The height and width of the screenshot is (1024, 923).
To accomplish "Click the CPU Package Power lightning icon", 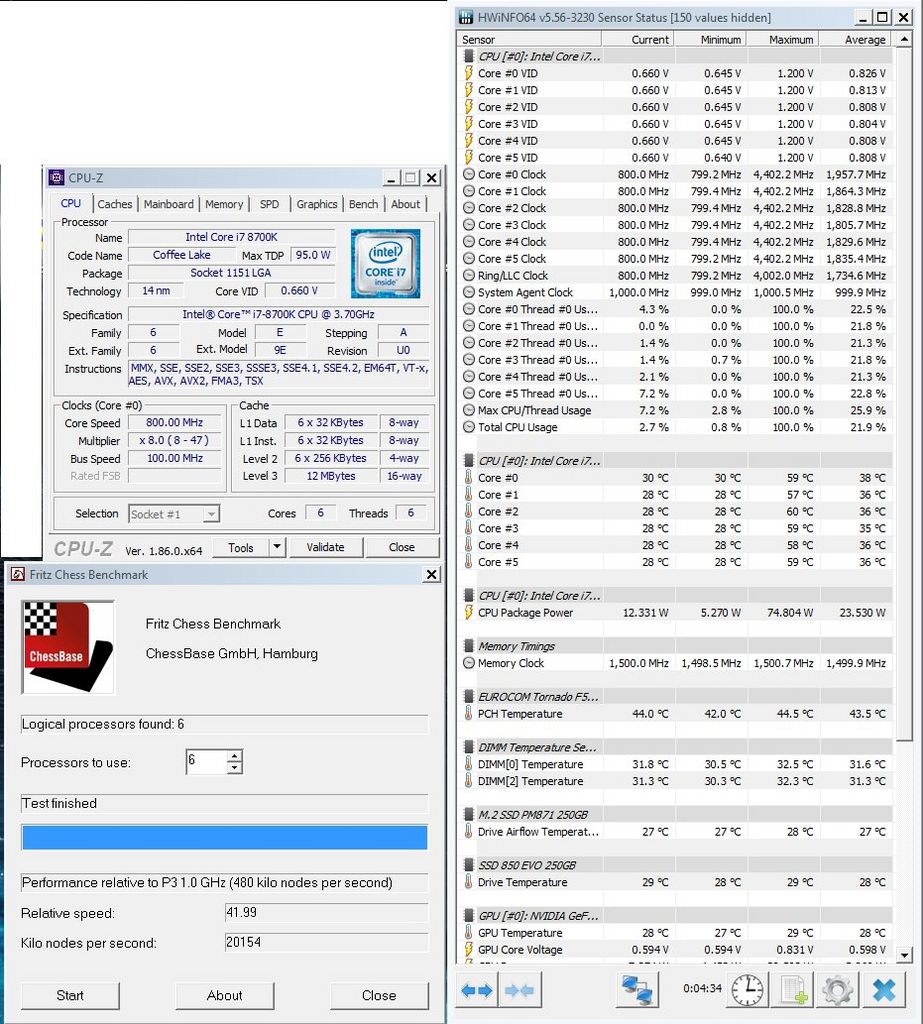I will point(468,613).
